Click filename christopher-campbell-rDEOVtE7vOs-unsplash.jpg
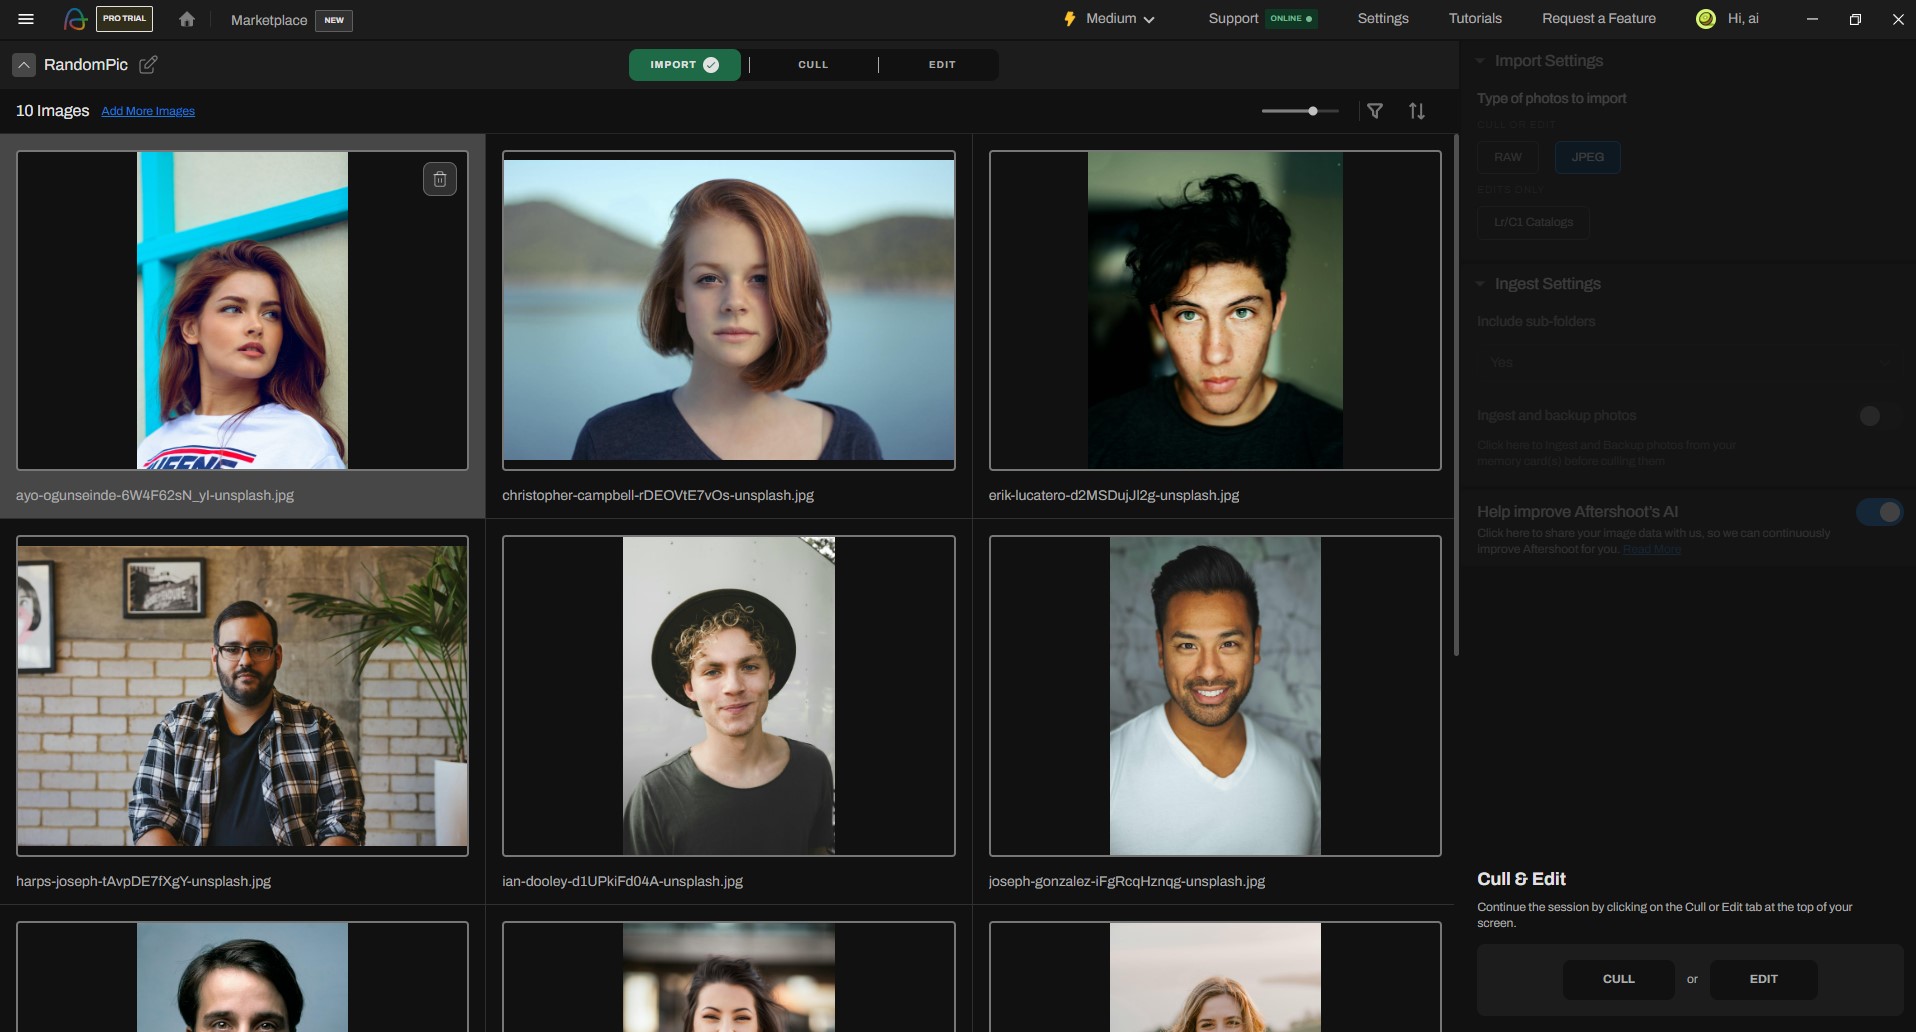Screen dimensions: 1916x1032 click(658, 496)
